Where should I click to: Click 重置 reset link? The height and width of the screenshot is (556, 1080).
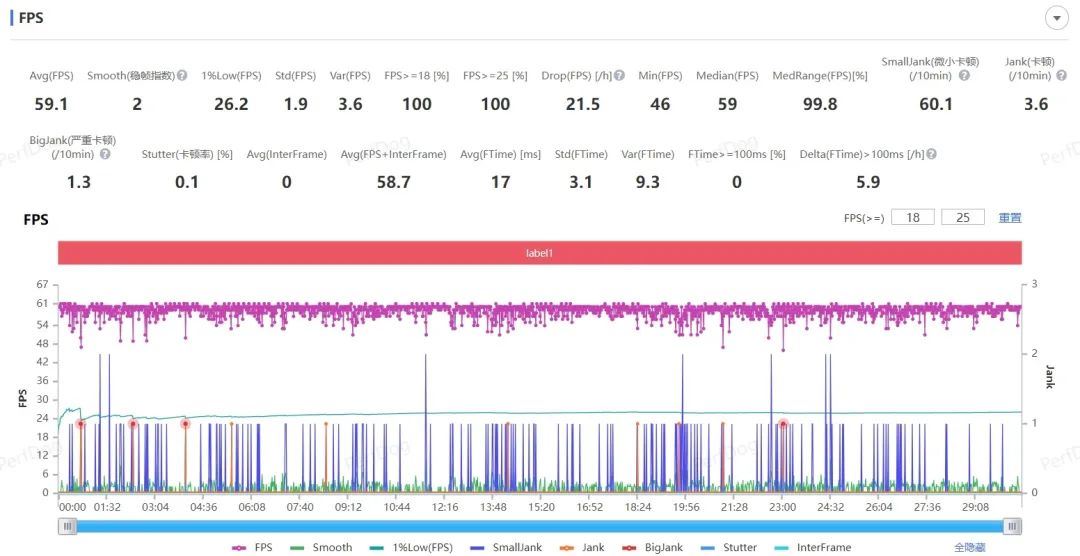[x=1010, y=218]
